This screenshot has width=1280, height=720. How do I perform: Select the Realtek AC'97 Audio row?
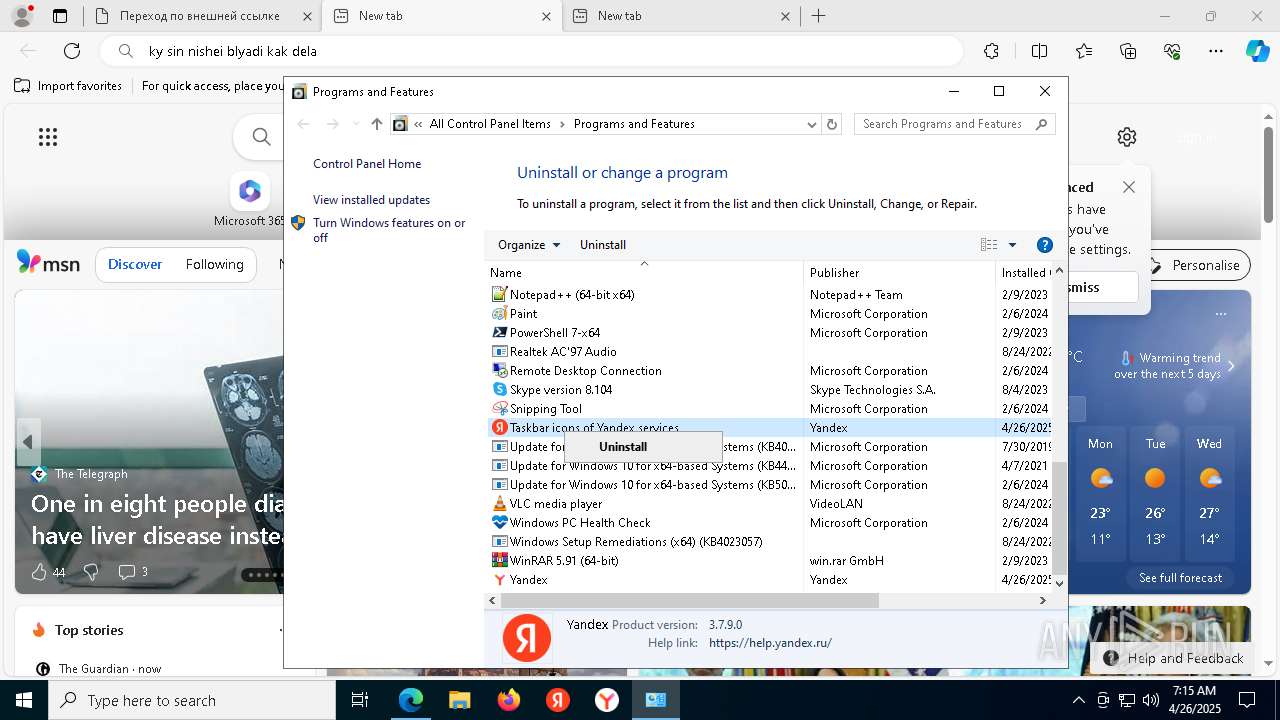(768, 351)
